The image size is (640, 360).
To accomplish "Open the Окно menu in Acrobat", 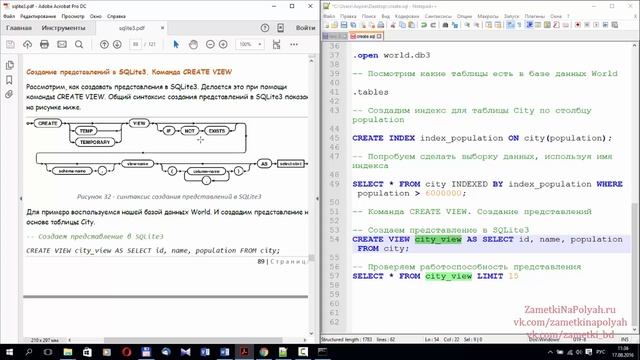I will click(96, 16).
